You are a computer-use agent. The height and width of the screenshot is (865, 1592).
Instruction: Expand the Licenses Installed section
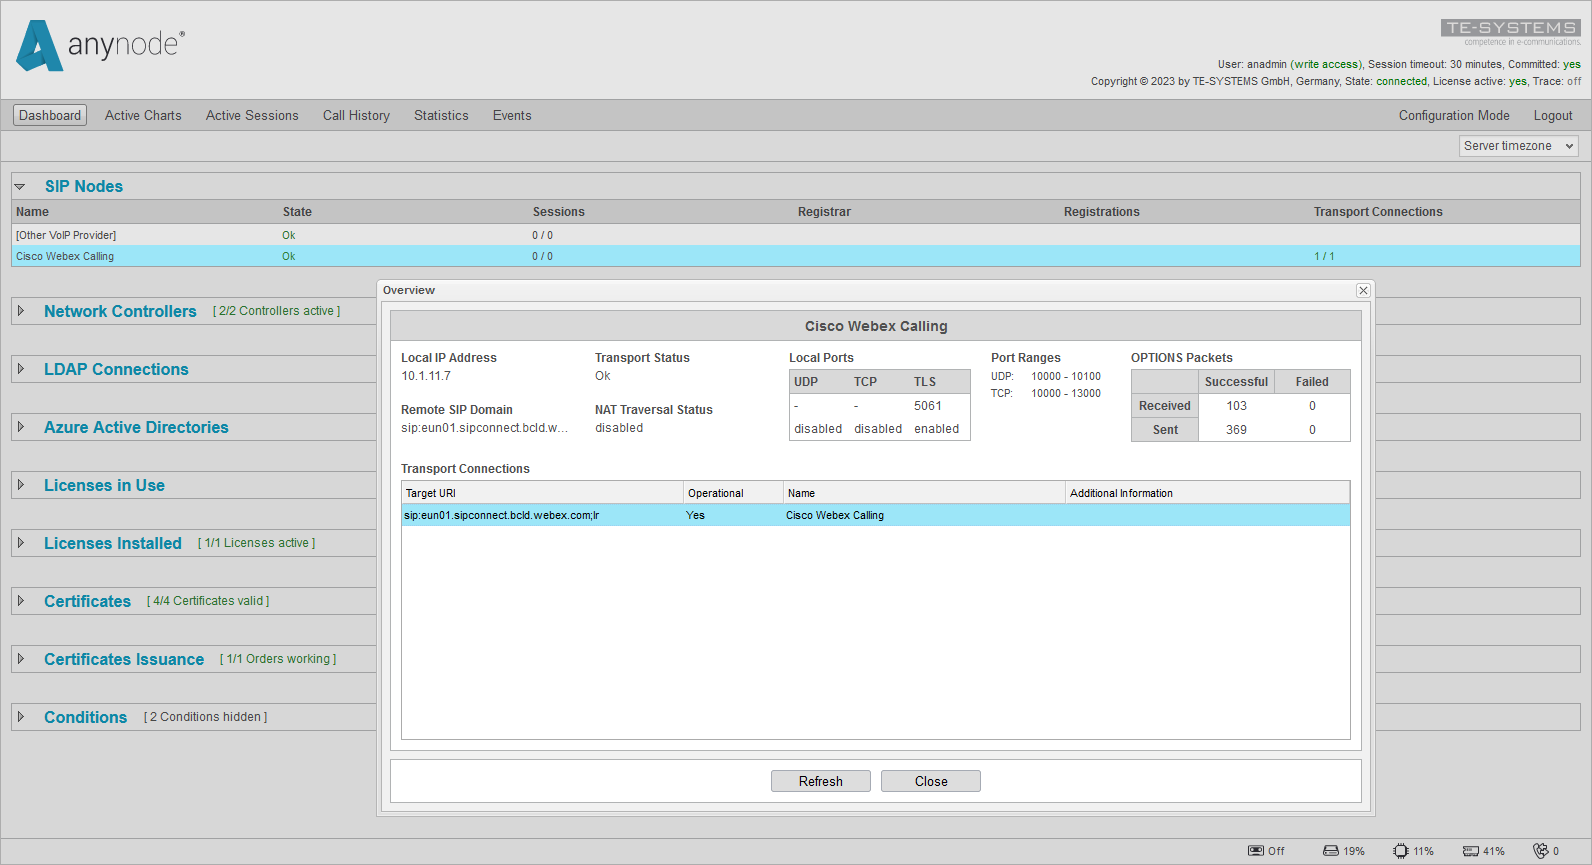[21, 543]
